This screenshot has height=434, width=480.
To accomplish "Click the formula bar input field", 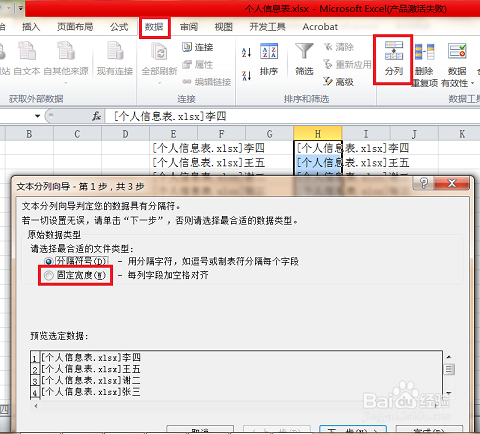I will pyautogui.click(x=292, y=116).
